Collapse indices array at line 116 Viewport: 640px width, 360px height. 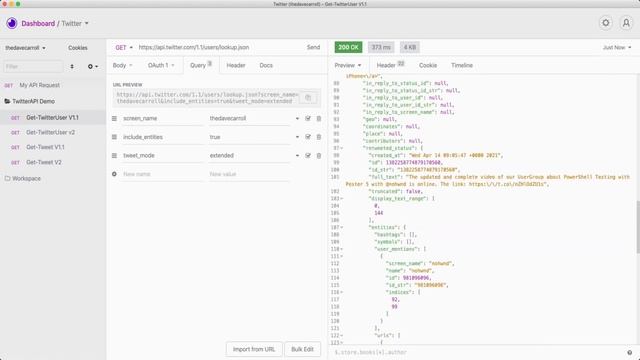342,292
